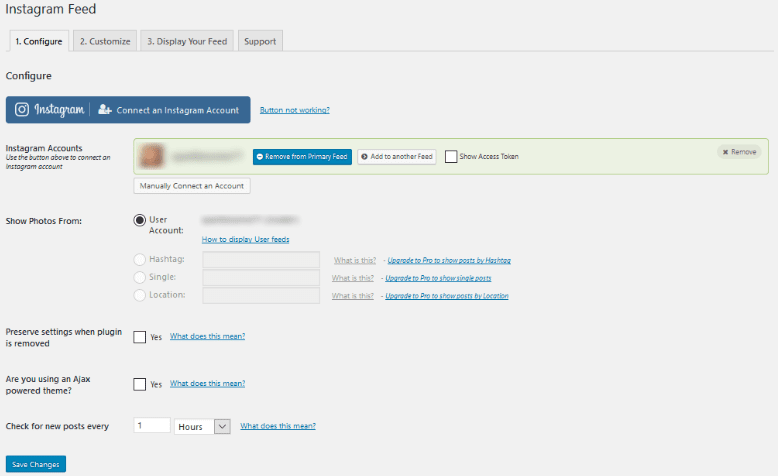
Task: Click into the Location input field
Action: (x=261, y=295)
